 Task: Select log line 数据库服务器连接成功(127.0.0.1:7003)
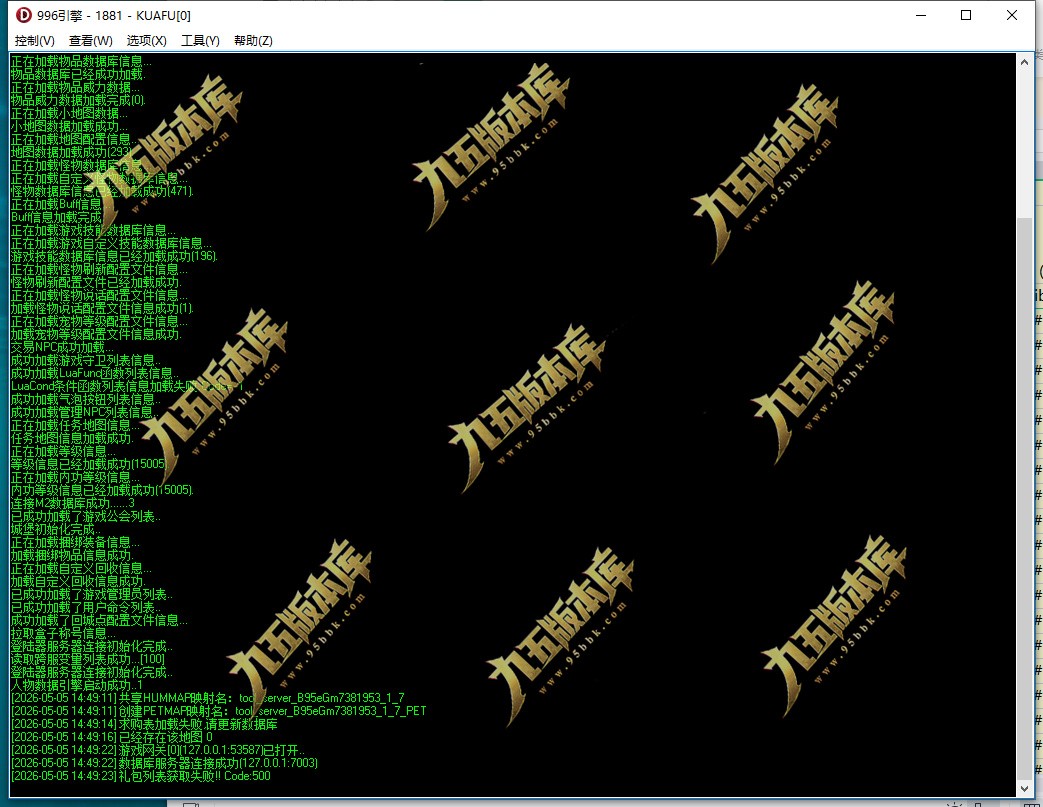164,763
